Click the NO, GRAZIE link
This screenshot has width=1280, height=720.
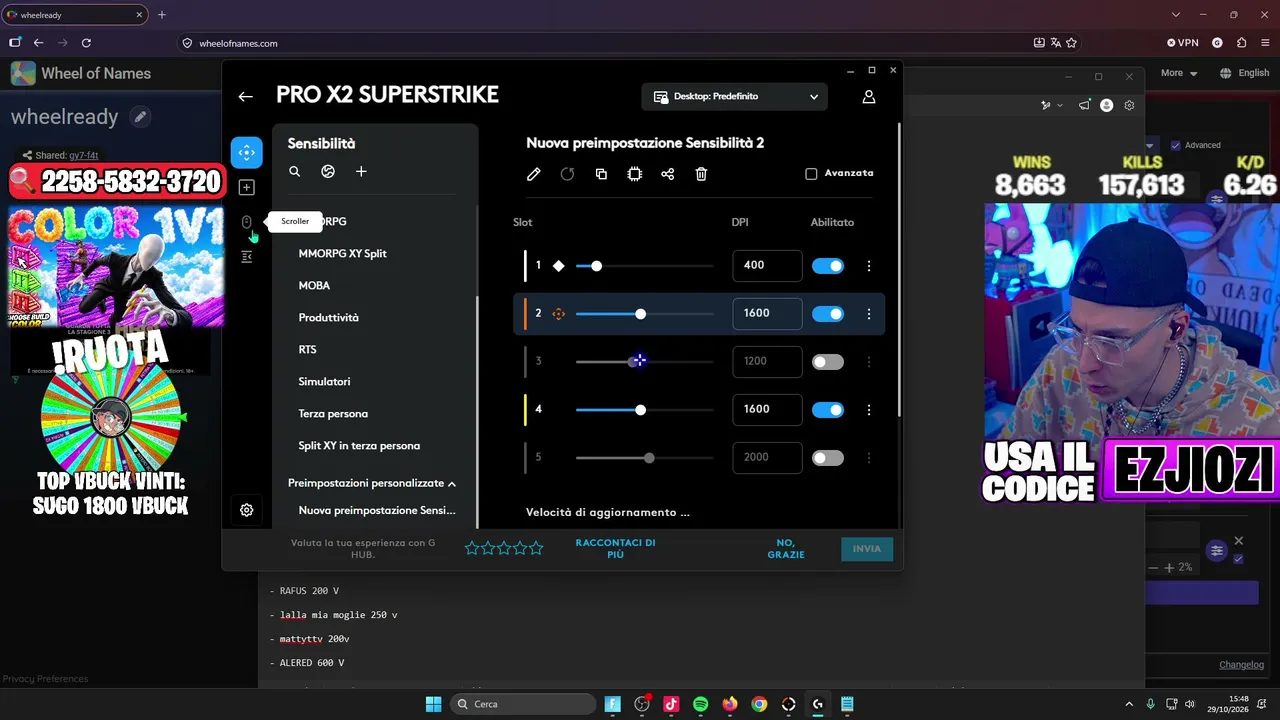tap(786, 549)
